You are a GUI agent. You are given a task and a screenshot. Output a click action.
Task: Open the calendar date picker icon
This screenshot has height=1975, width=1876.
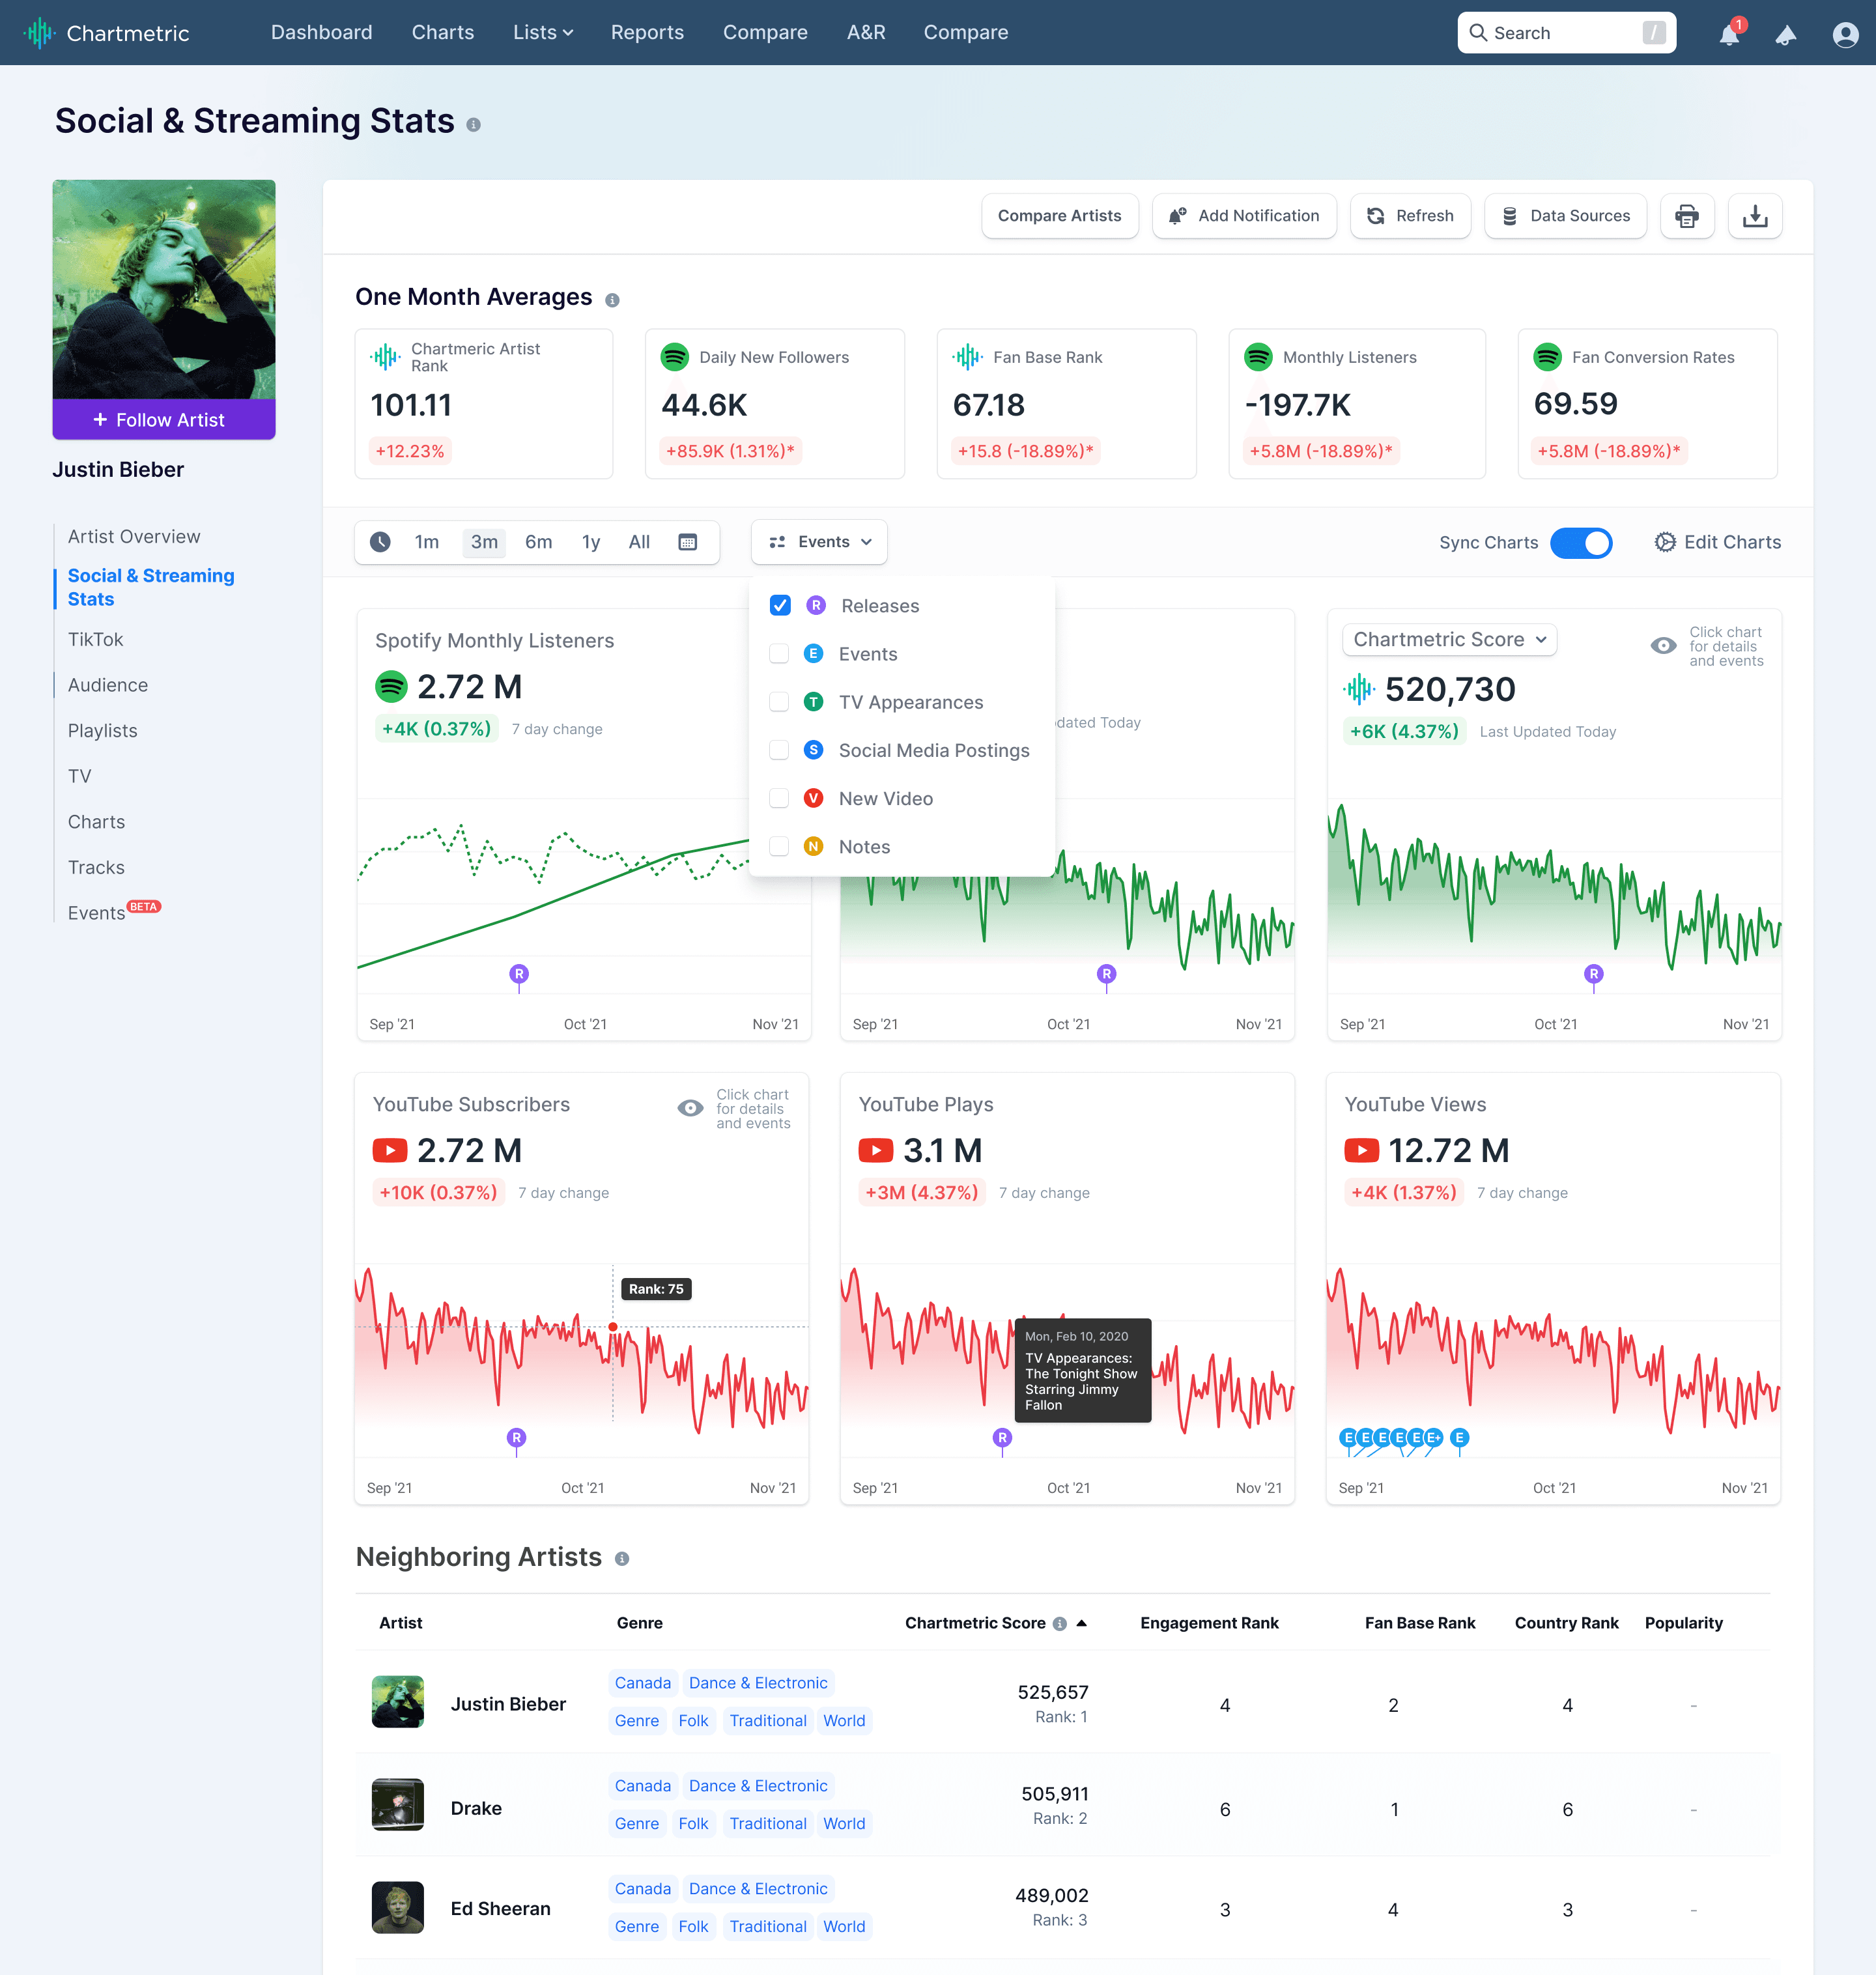pos(687,542)
